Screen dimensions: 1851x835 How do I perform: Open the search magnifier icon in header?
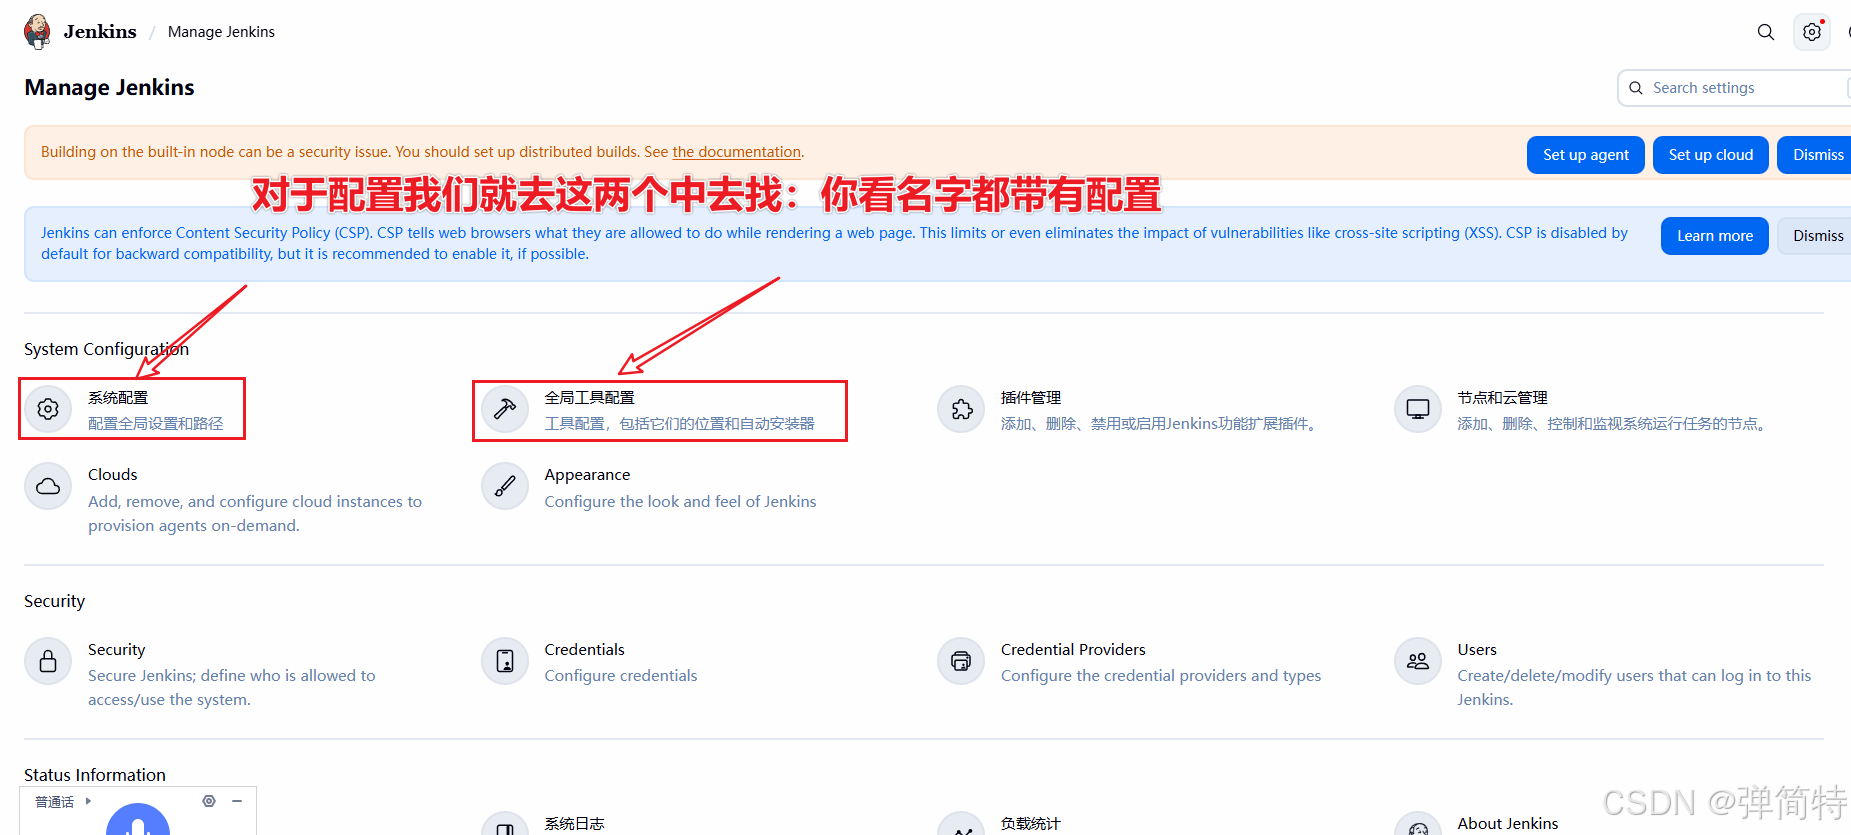1766,32
